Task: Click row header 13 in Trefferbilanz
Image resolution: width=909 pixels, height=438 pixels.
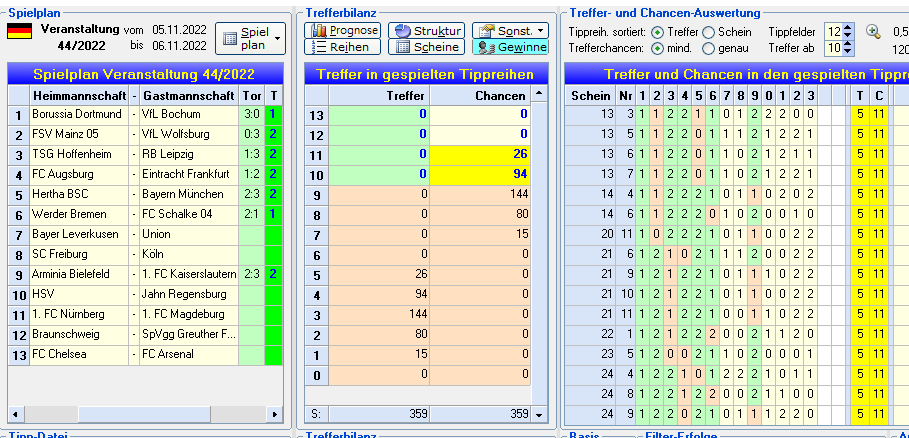Action: pos(317,115)
